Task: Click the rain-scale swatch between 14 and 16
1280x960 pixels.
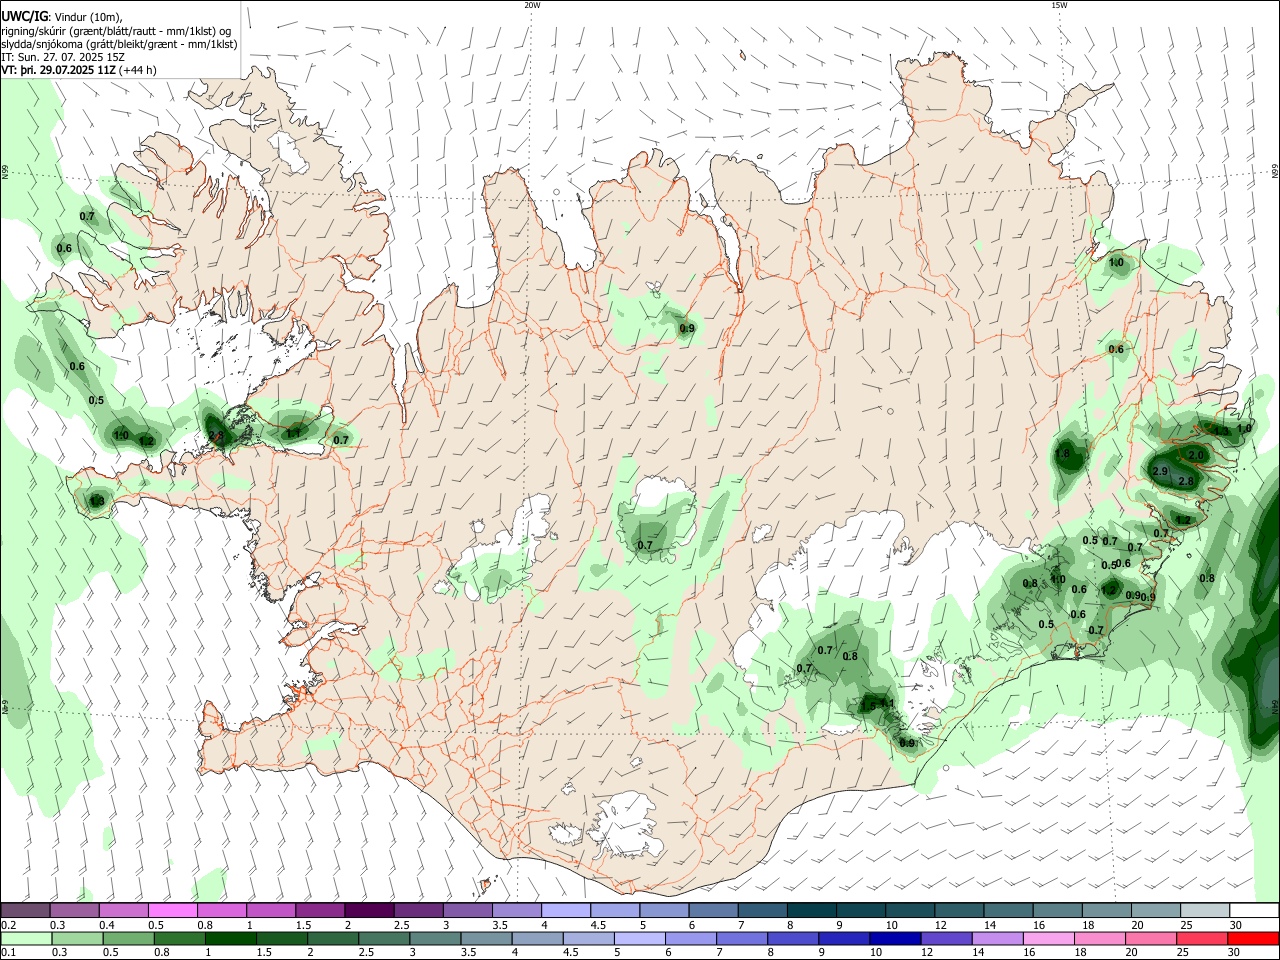Action: click(x=997, y=938)
